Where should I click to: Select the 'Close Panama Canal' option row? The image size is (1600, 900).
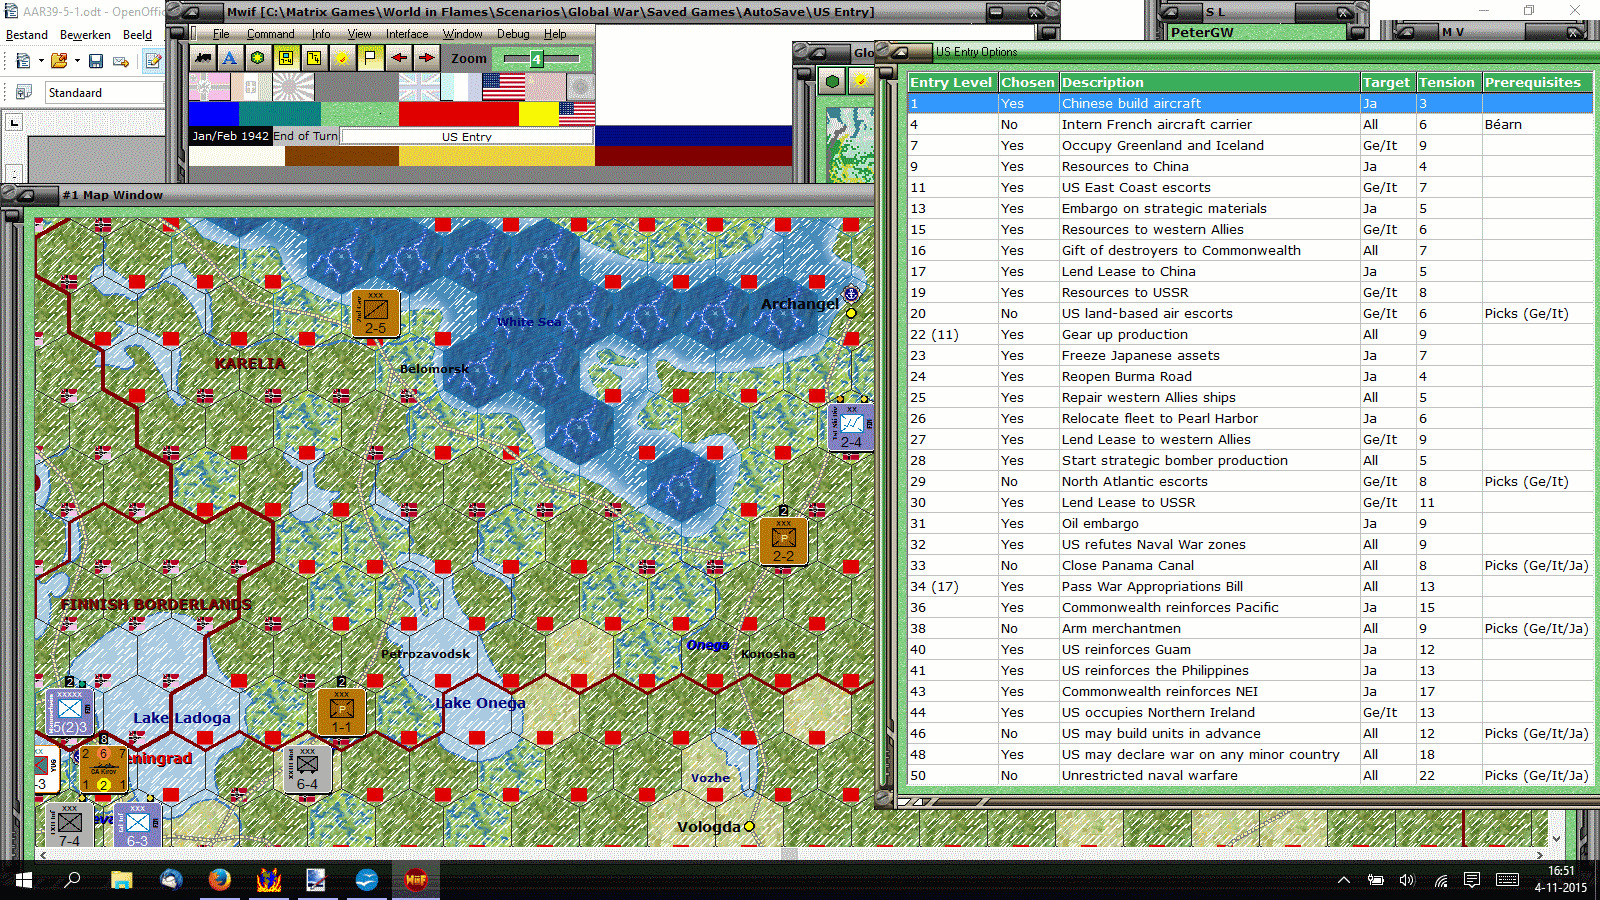click(1250, 566)
